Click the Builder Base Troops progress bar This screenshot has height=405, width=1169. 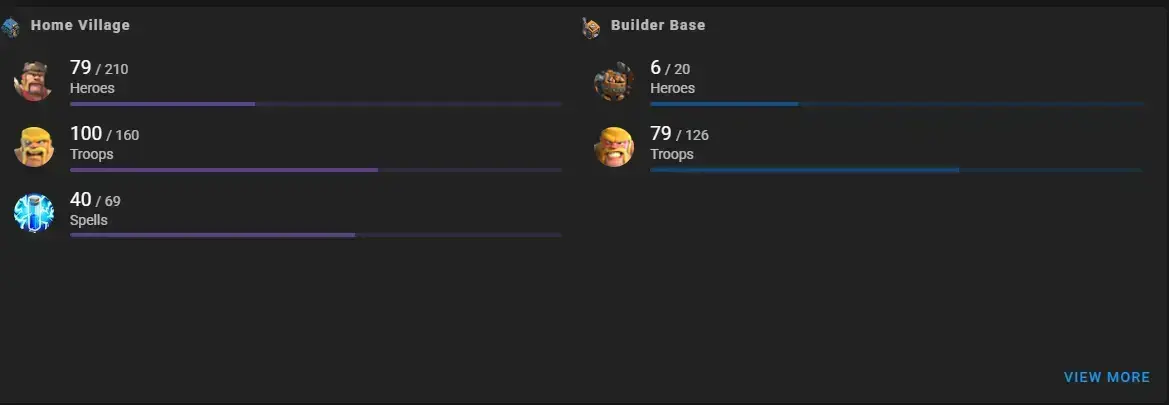(896, 170)
